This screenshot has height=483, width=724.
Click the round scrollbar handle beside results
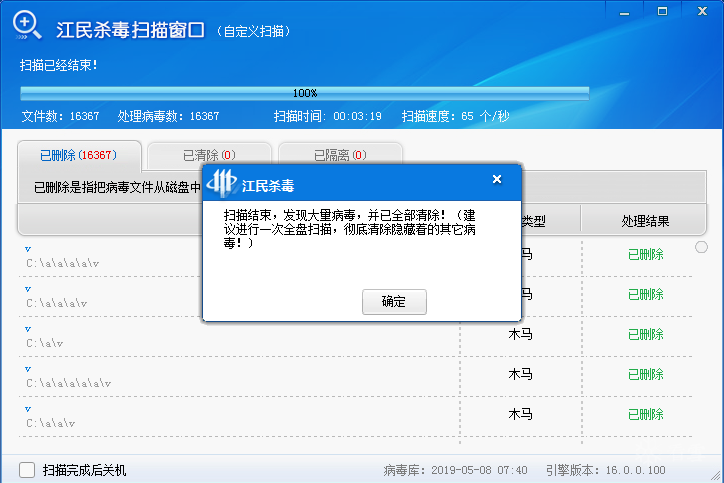(x=701, y=248)
